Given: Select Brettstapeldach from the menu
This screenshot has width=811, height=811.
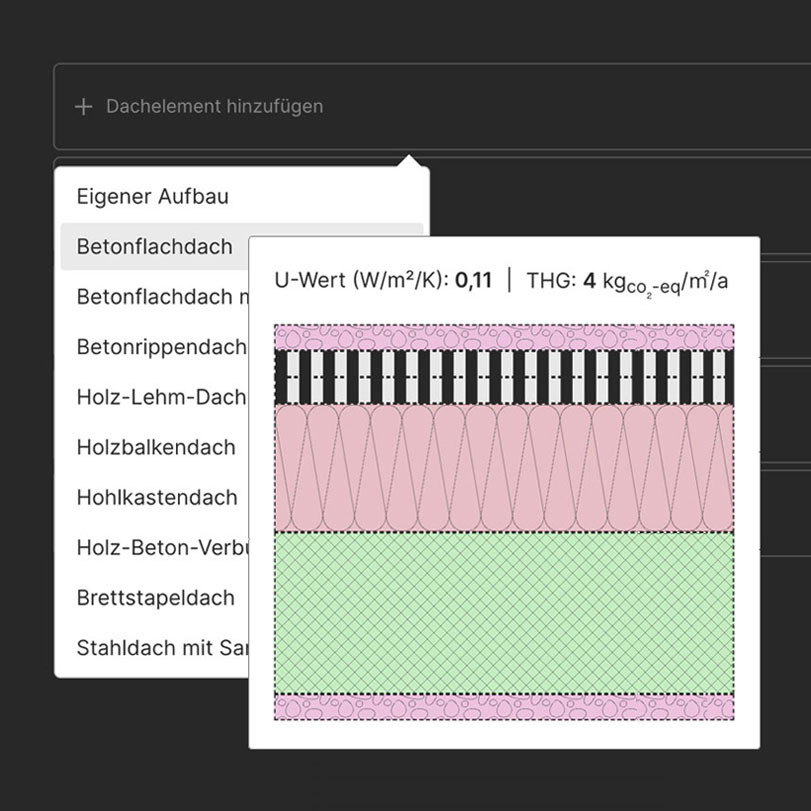Looking at the screenshot, I should pyautogui.click(x=156, y=598).
